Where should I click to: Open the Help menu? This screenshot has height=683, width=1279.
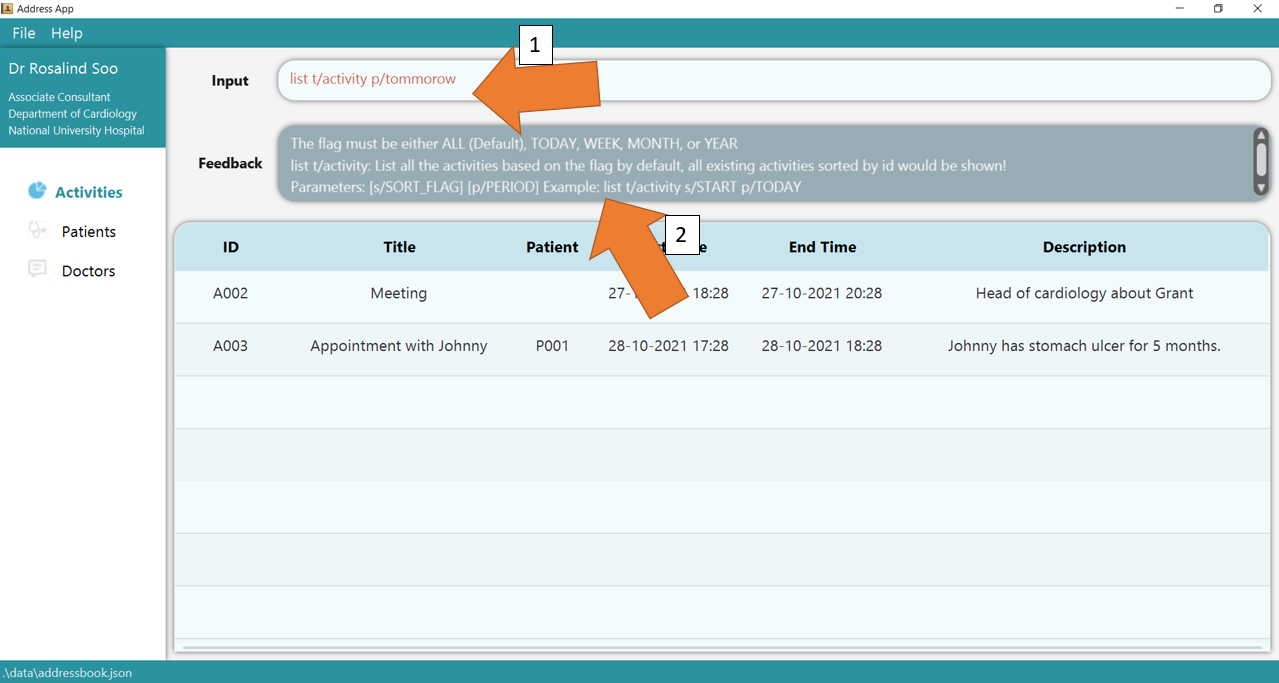click(x=66, y=32)
